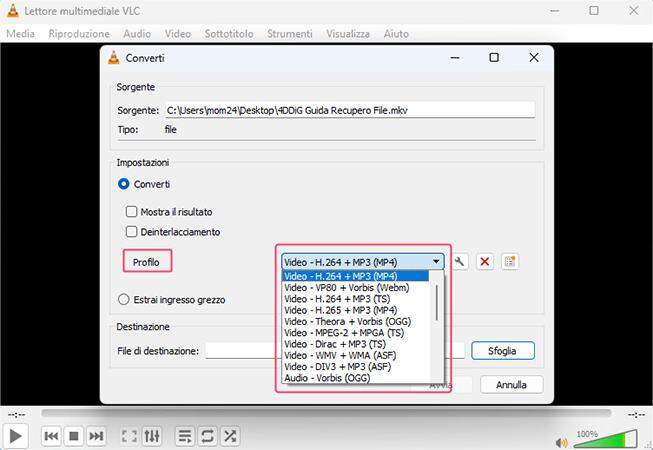Click elapsed time label at left

(x=17, y=415)
